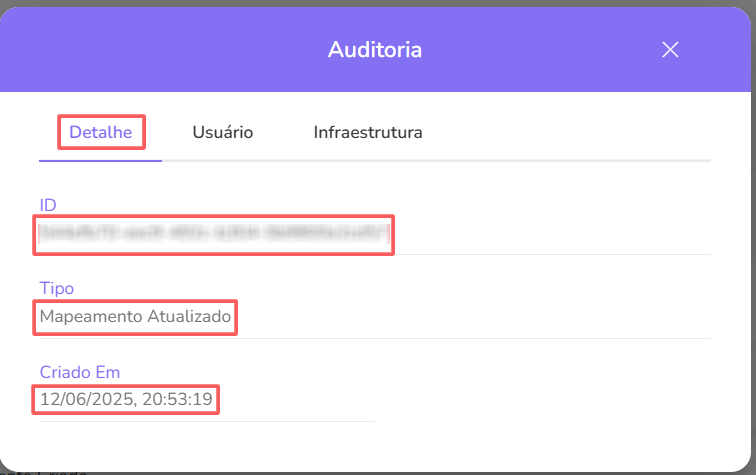Click the Criado Em field label

(x=79, y=372)
